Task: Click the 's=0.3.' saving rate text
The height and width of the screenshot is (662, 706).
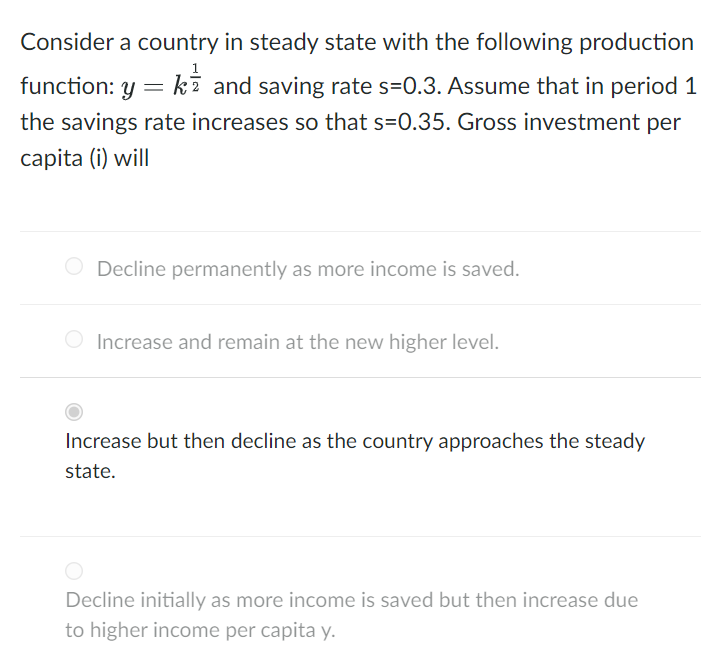Action: pos(409,86)
